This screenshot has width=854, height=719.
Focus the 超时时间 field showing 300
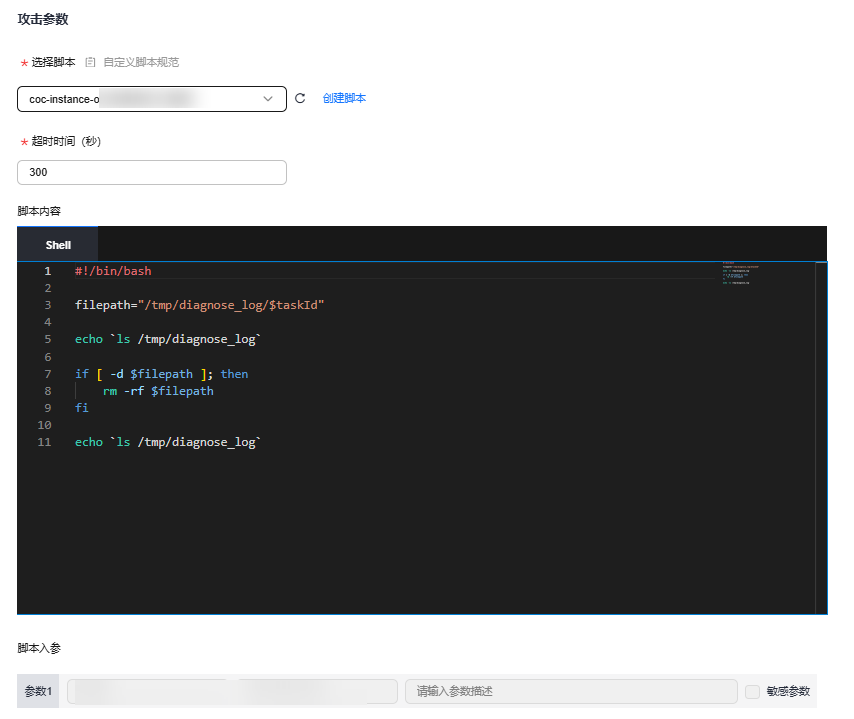[151, 172]
